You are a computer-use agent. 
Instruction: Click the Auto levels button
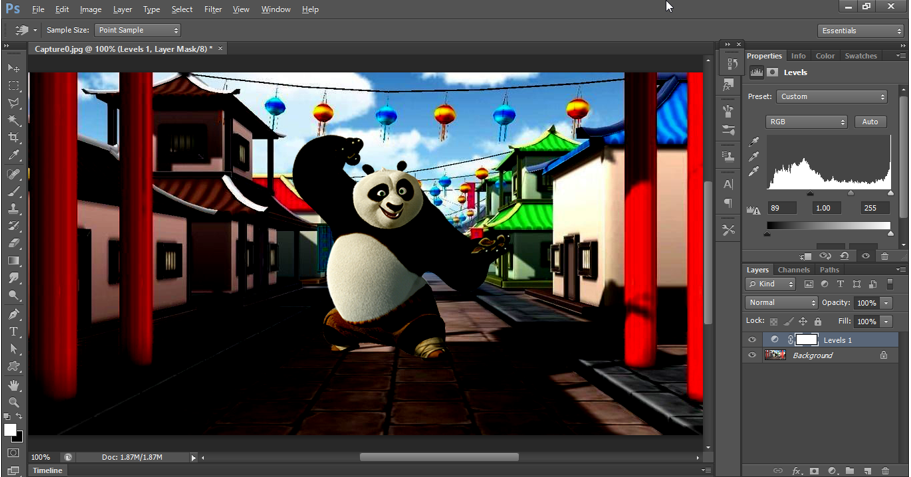(x=870, y=121)
